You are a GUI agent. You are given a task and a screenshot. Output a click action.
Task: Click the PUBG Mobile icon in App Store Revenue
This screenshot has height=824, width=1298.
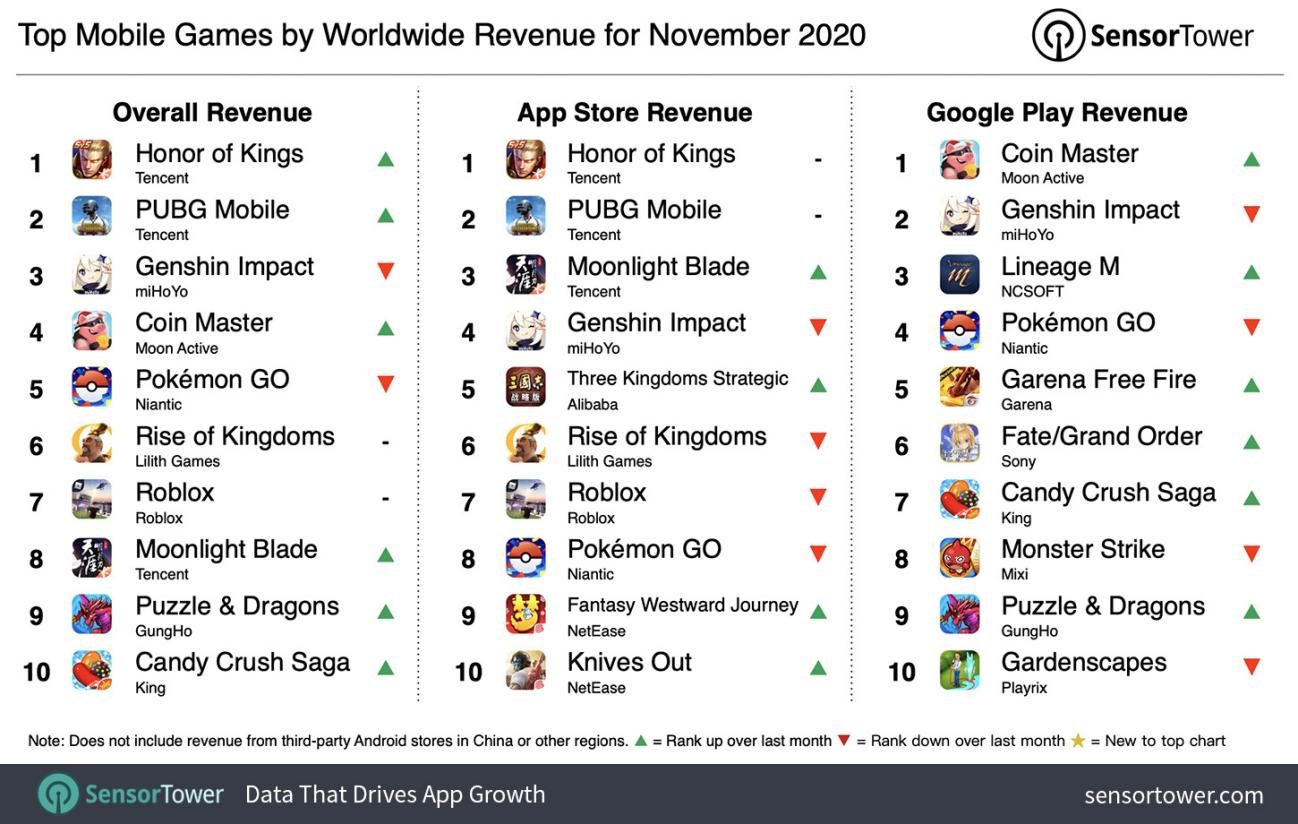click(x=525, y=216)
